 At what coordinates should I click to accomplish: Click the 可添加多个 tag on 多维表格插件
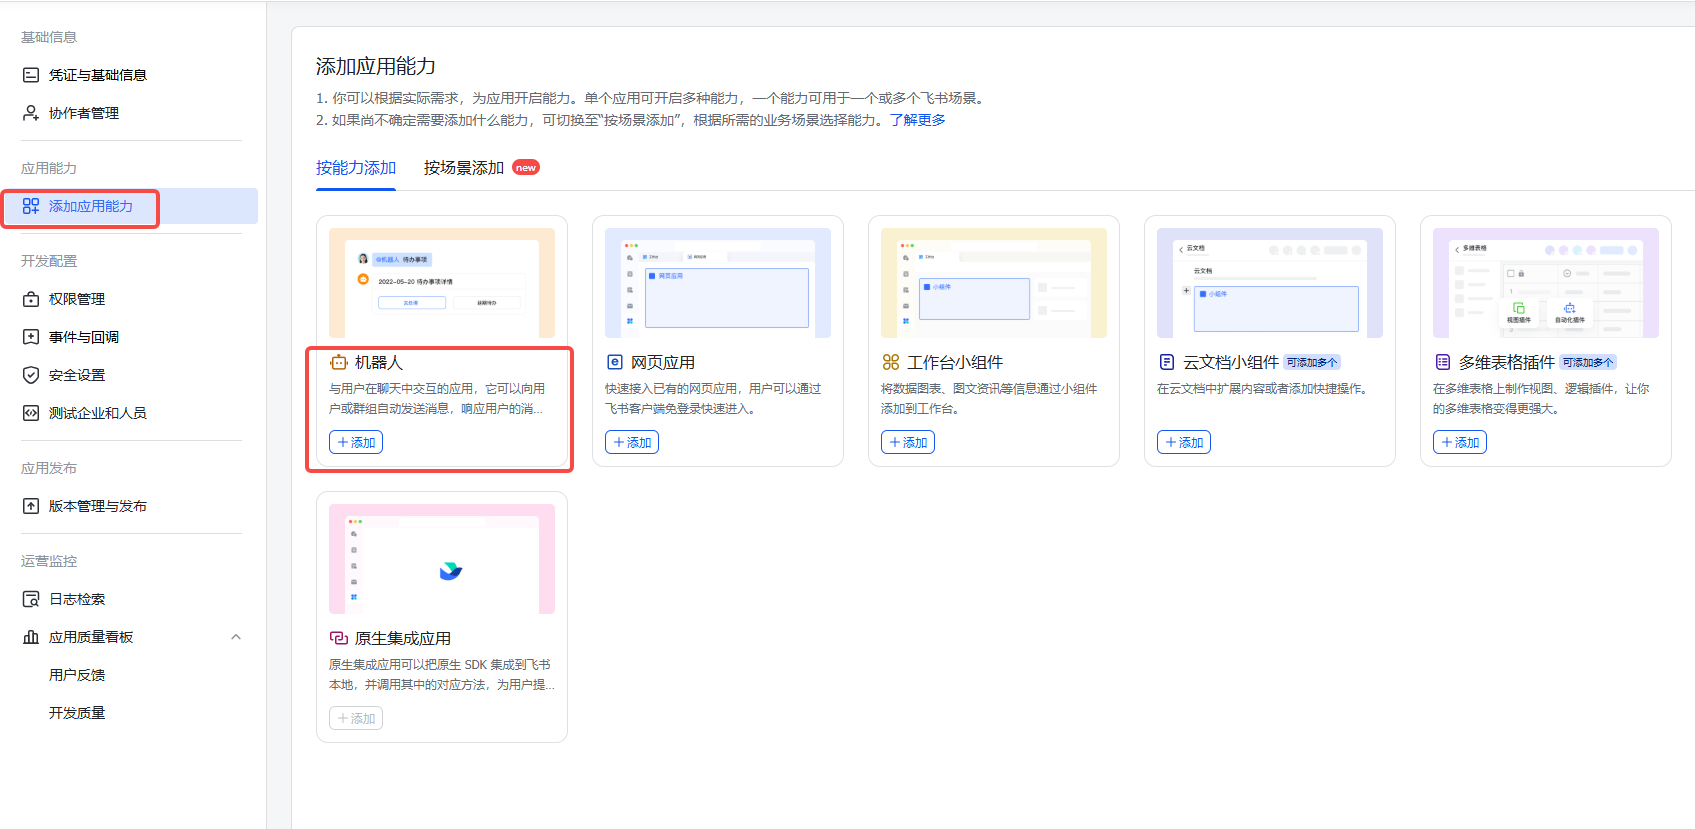pos(1588,362)
